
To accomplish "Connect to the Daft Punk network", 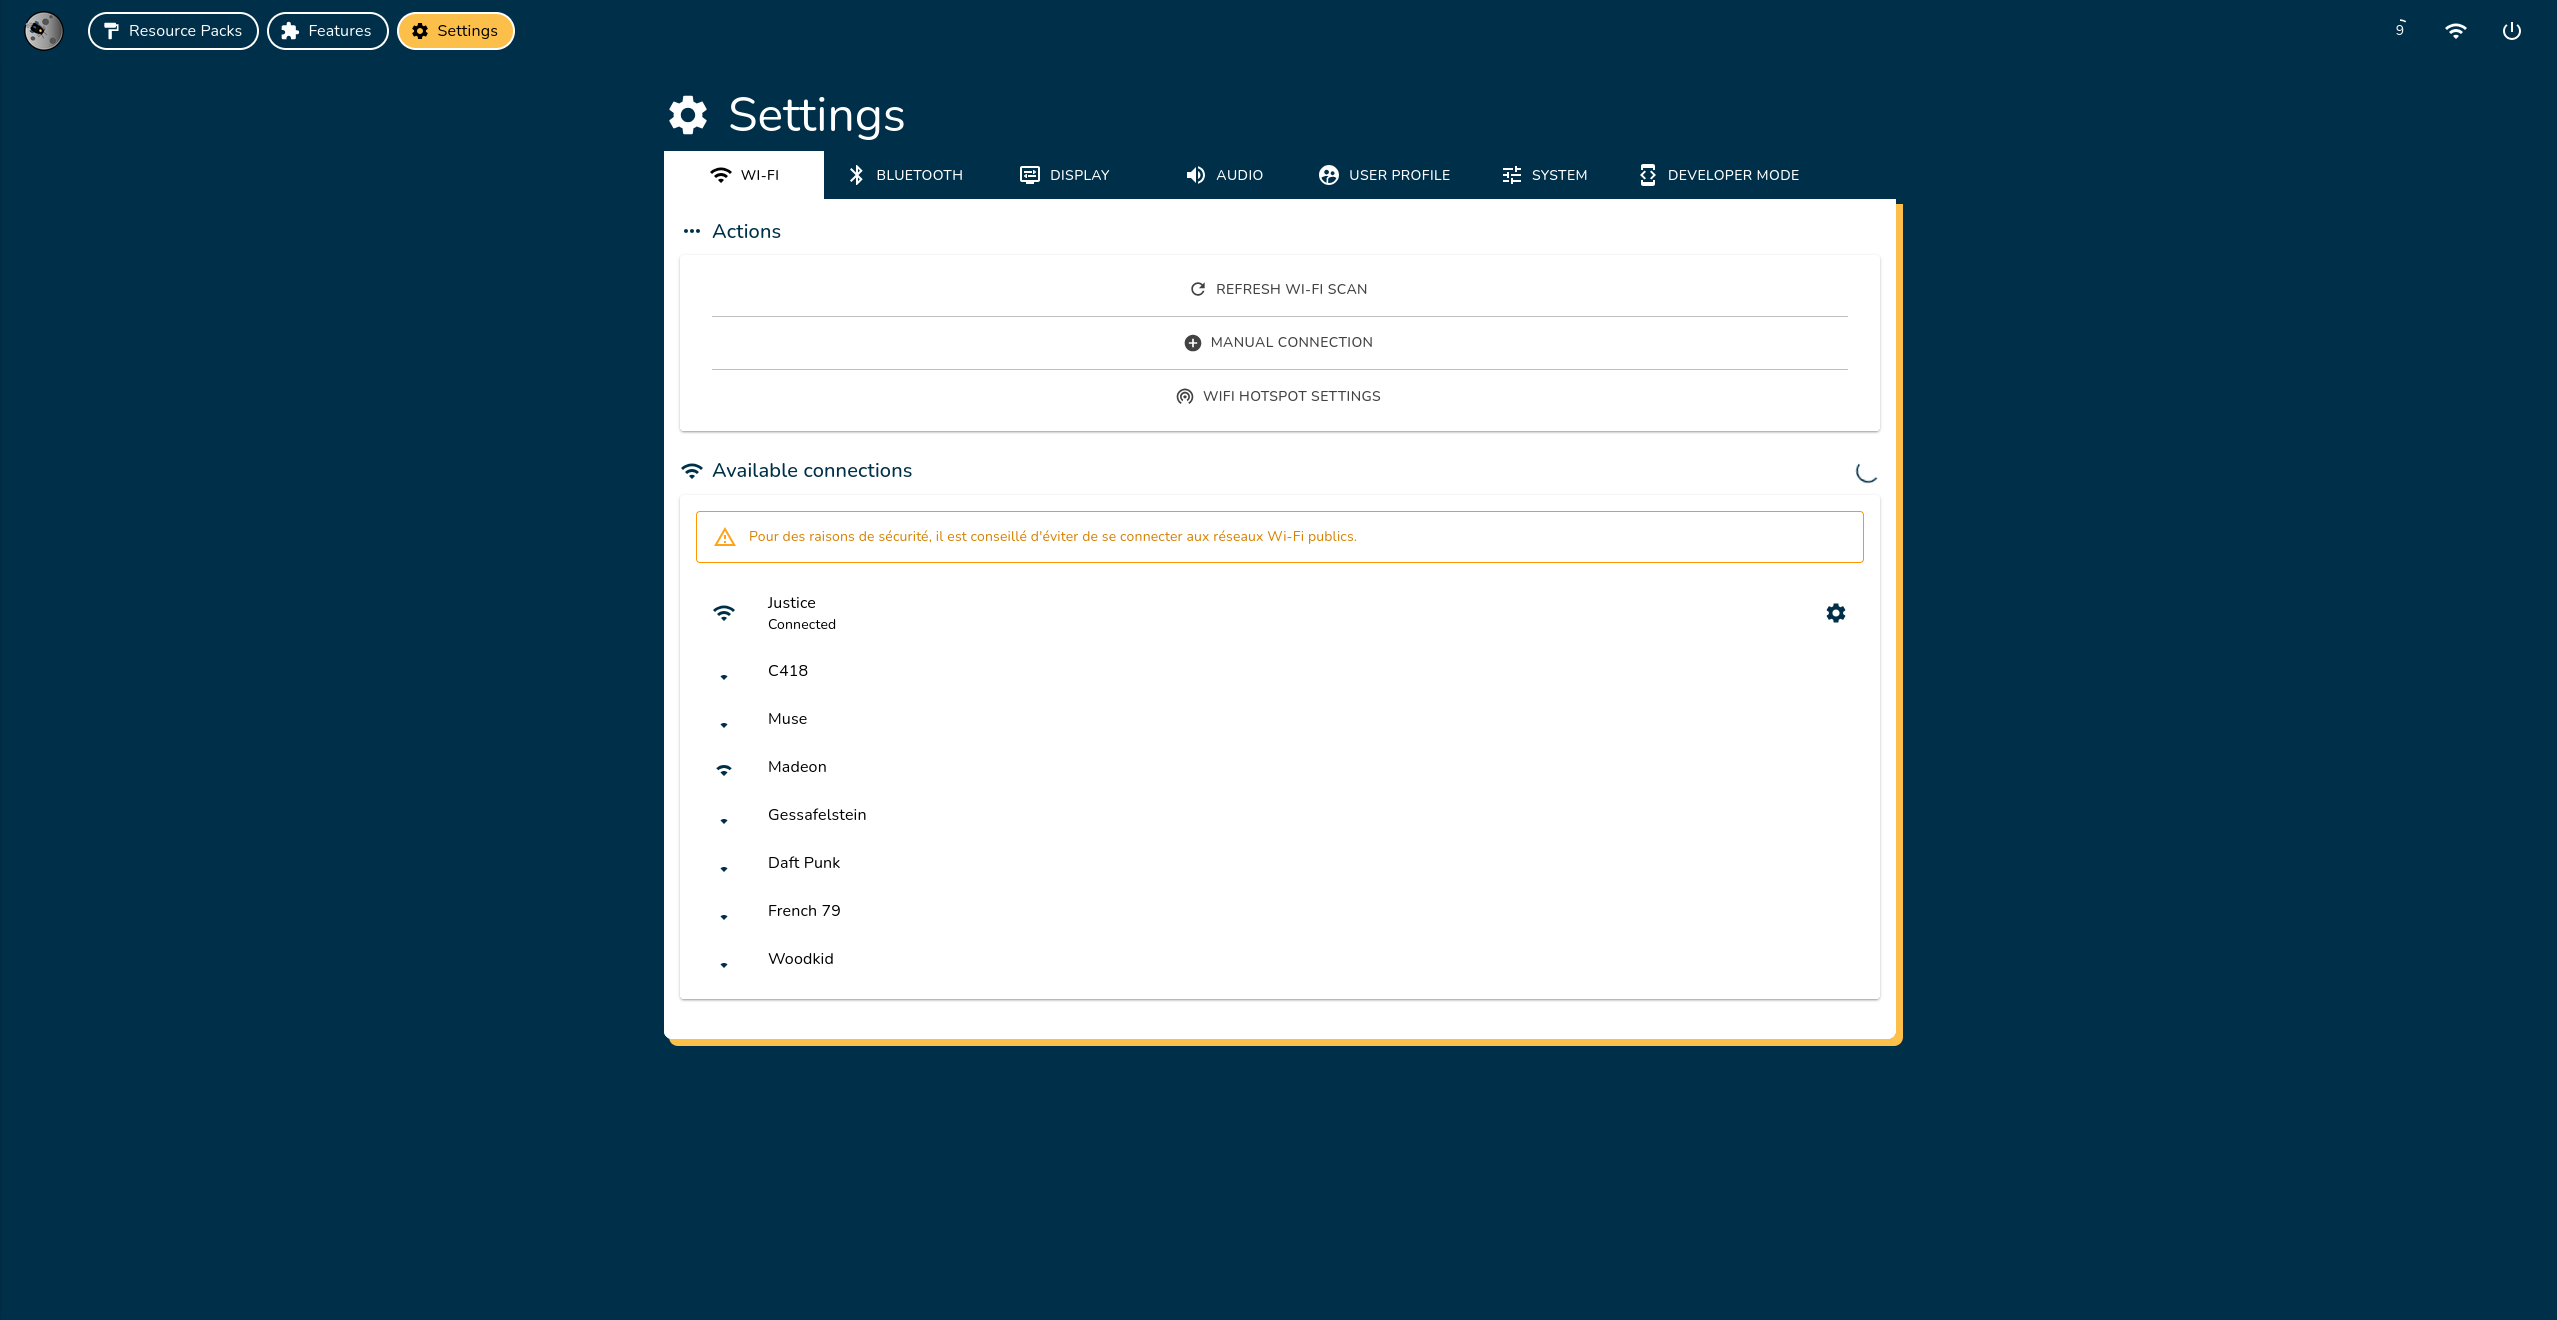I will tap(803, 862).
